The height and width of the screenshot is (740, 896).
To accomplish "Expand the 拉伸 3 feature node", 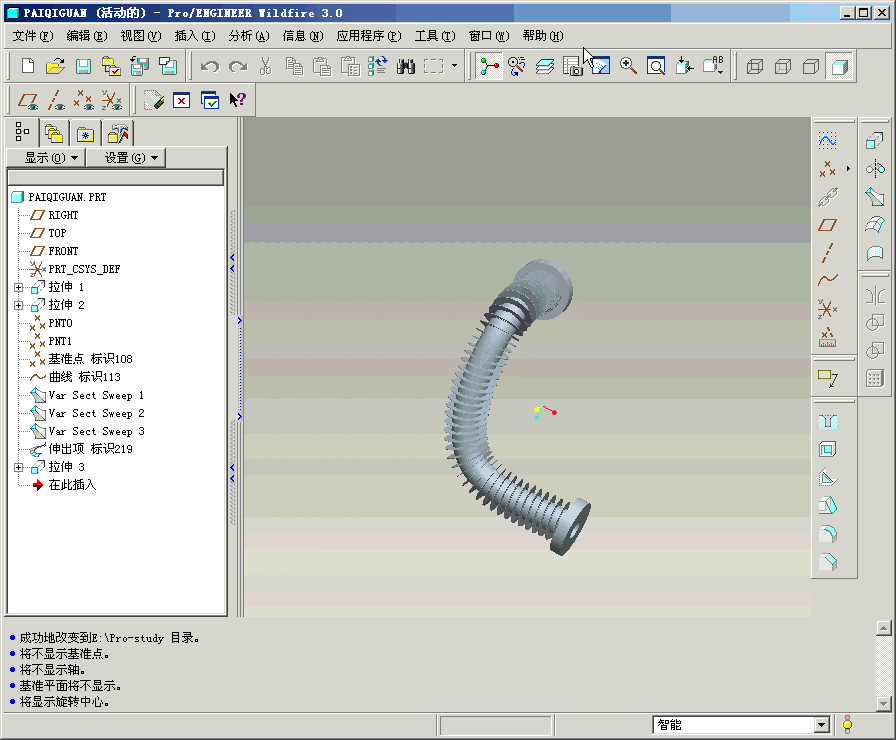I will click(x=18, y=467).
